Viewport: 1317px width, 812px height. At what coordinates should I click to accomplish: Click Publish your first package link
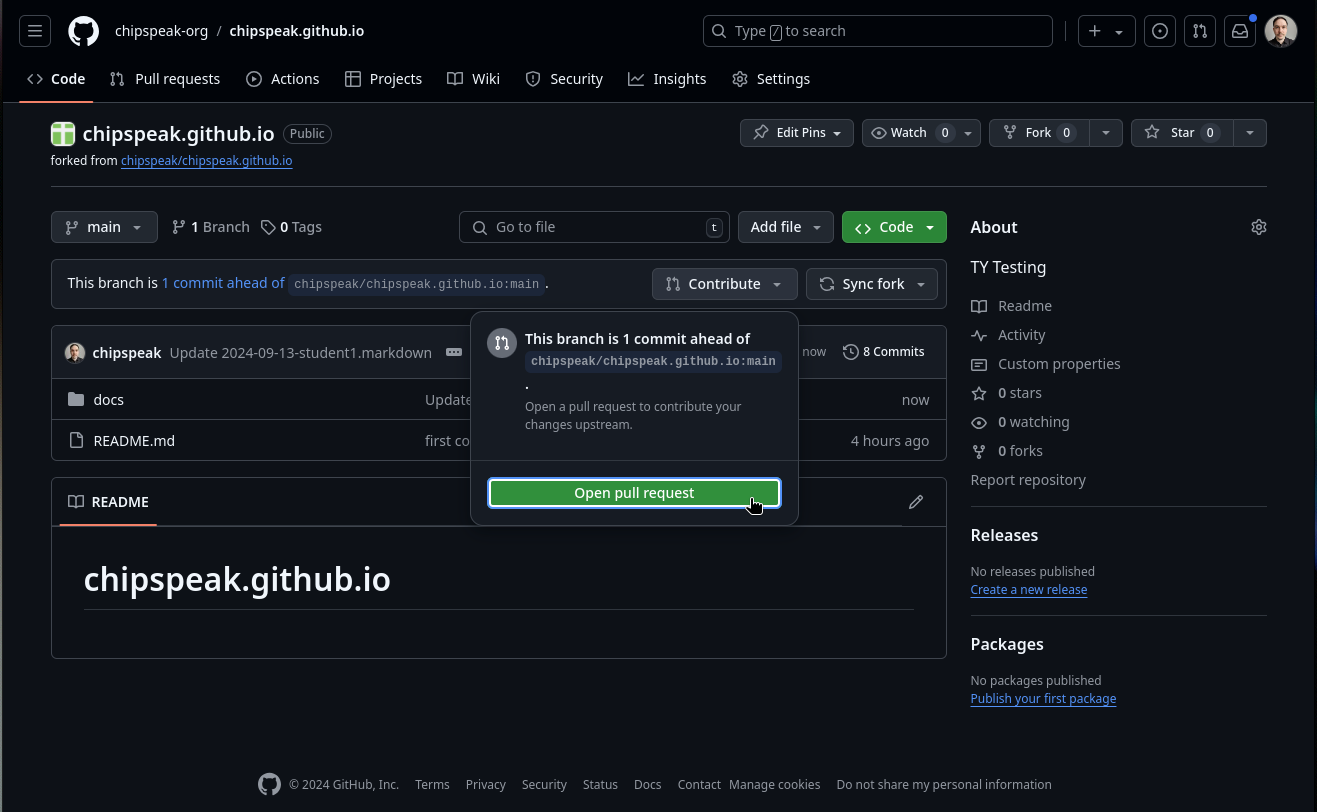1043,698
